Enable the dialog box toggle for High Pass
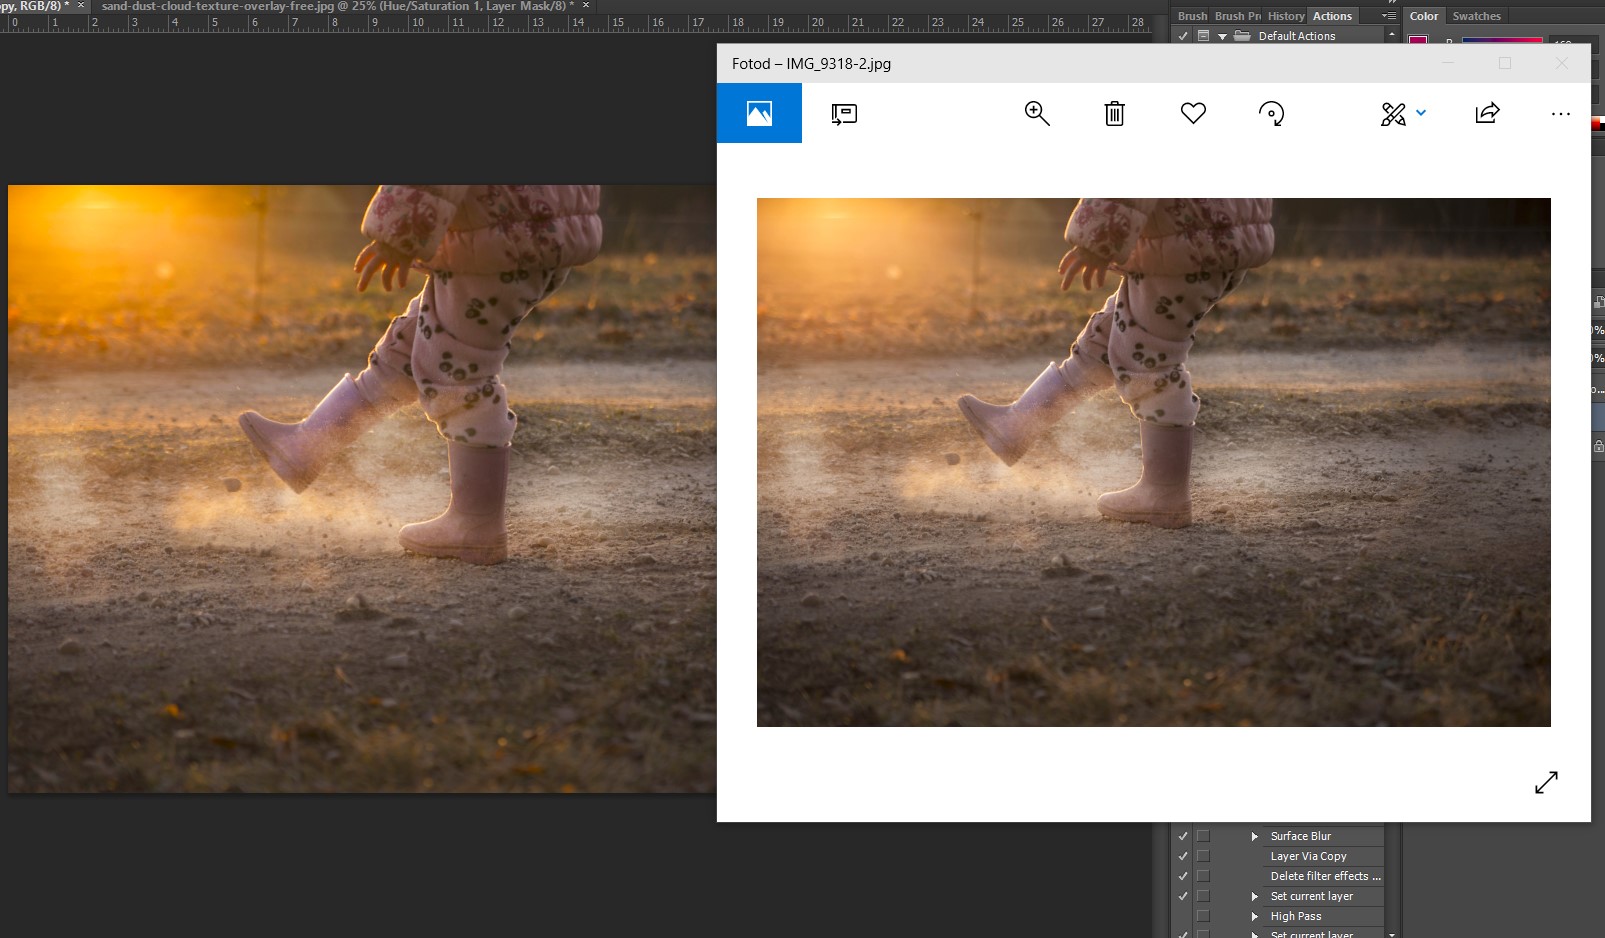 pyautogui.click(x=1203, y=916)
